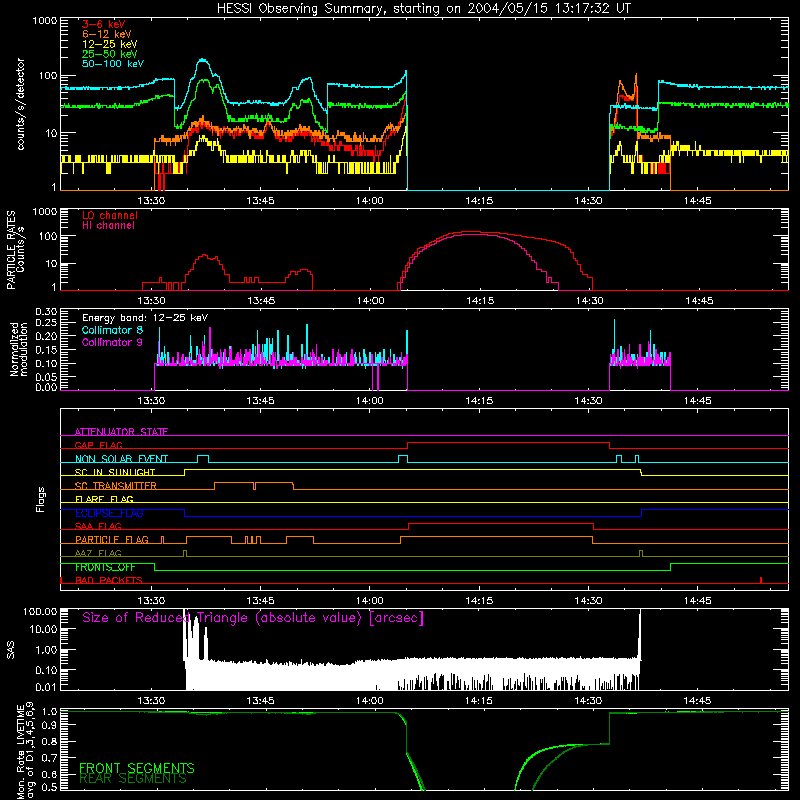Click the 14:45 tick under particle rates plot

coord(699,301)
